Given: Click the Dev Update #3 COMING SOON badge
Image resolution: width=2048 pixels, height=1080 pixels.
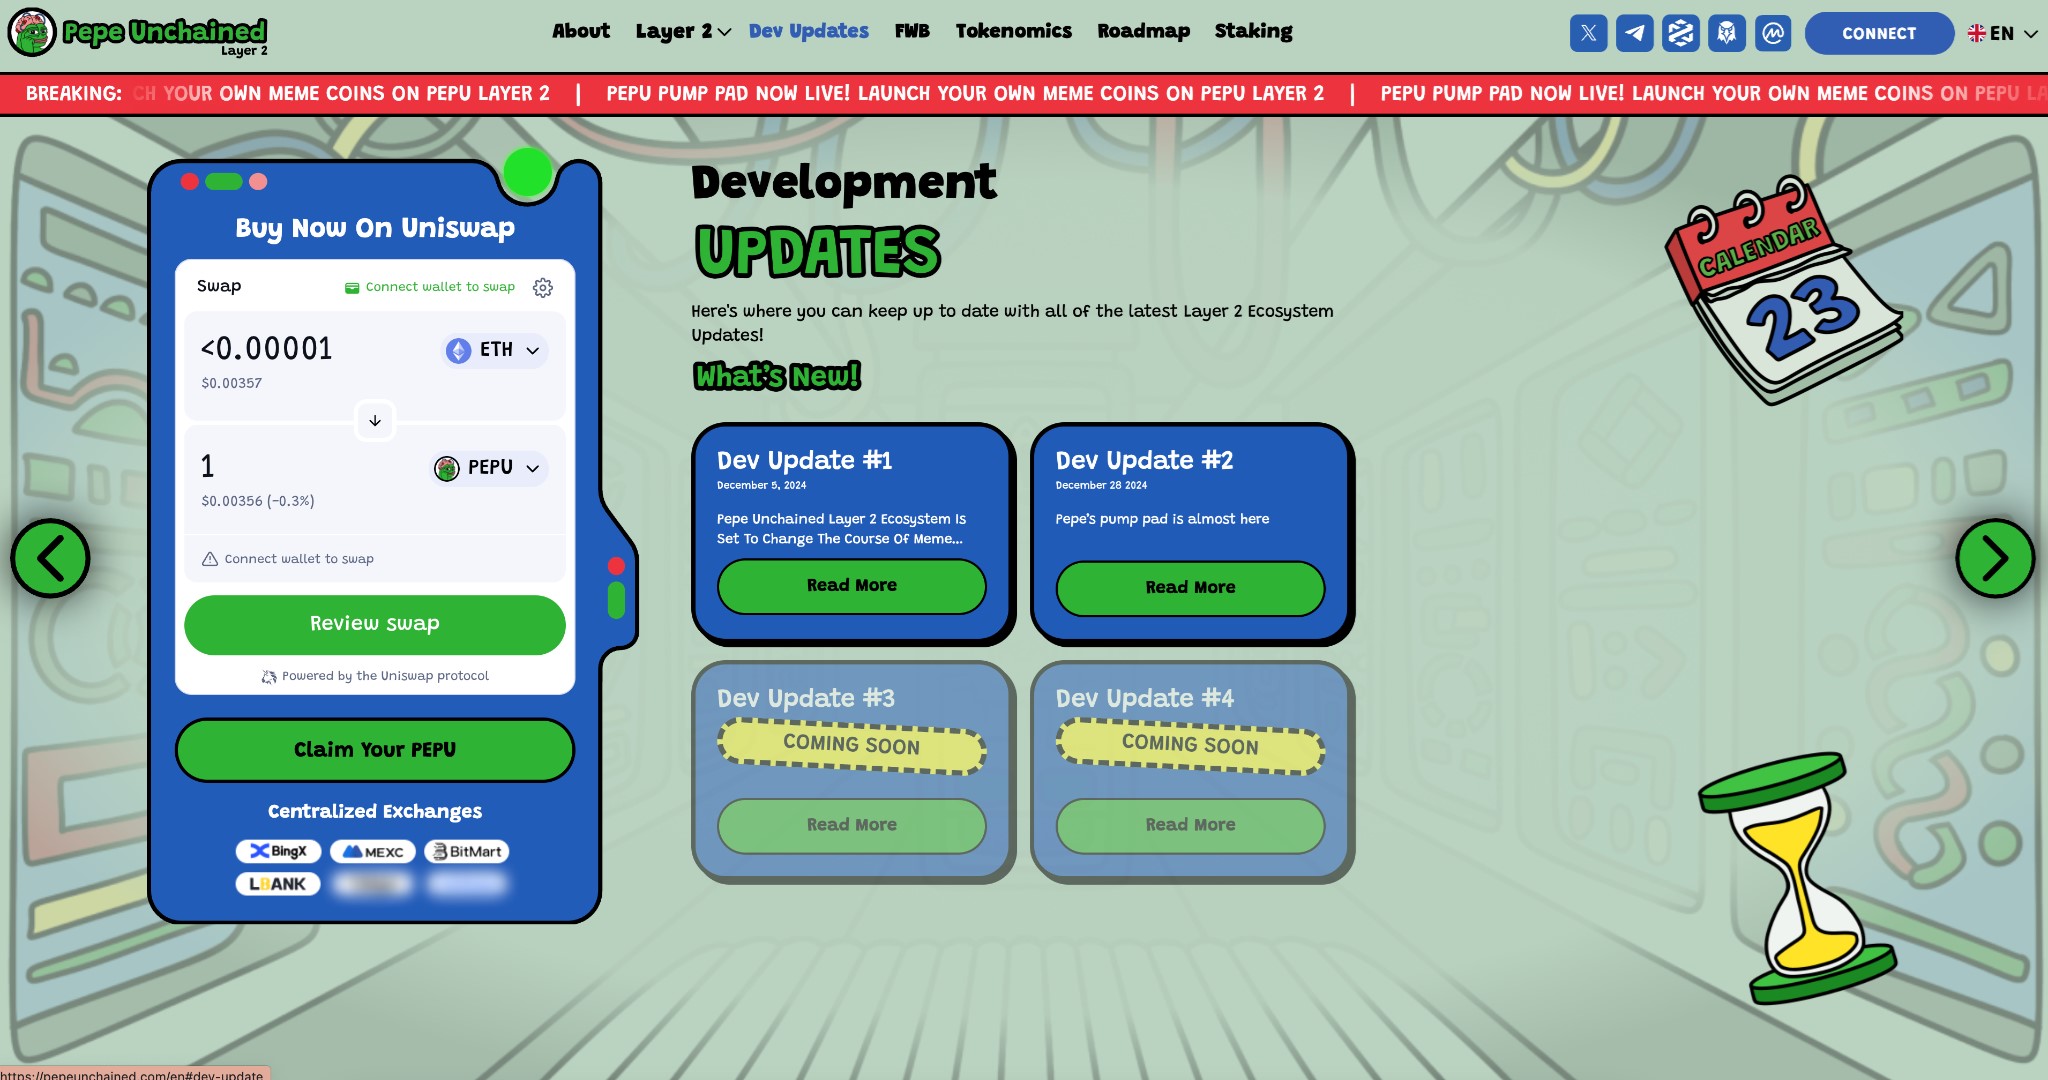Looking at the screenshot, I should click(x=852, y=745).
